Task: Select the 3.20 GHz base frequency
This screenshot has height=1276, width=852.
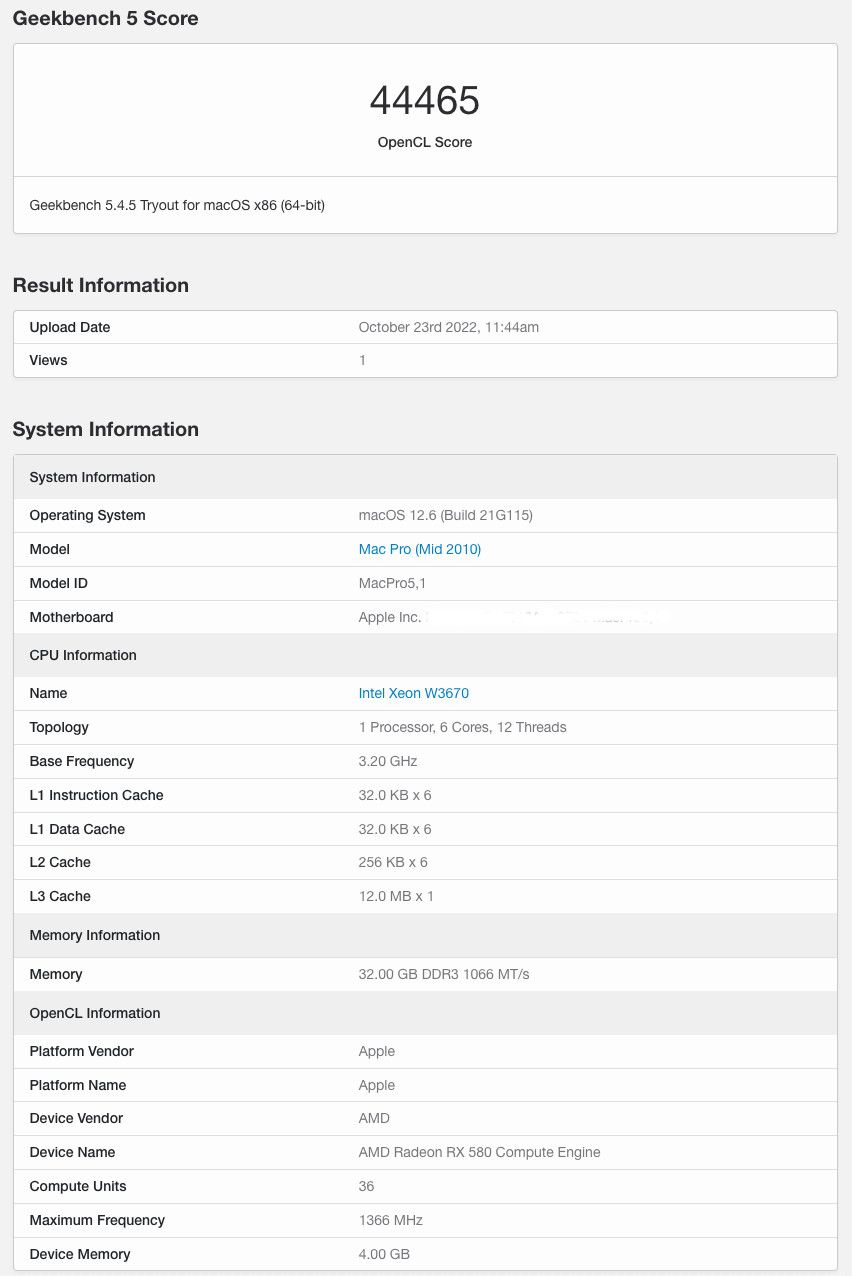Action: 388,761
